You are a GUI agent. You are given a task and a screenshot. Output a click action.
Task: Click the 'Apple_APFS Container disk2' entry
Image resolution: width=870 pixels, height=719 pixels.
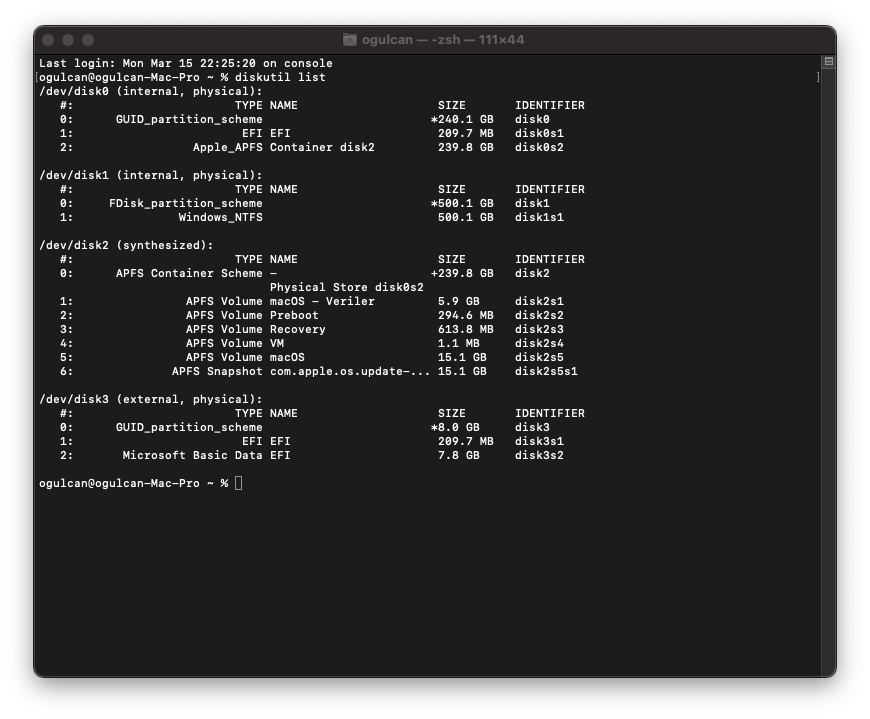click(284, 147)
